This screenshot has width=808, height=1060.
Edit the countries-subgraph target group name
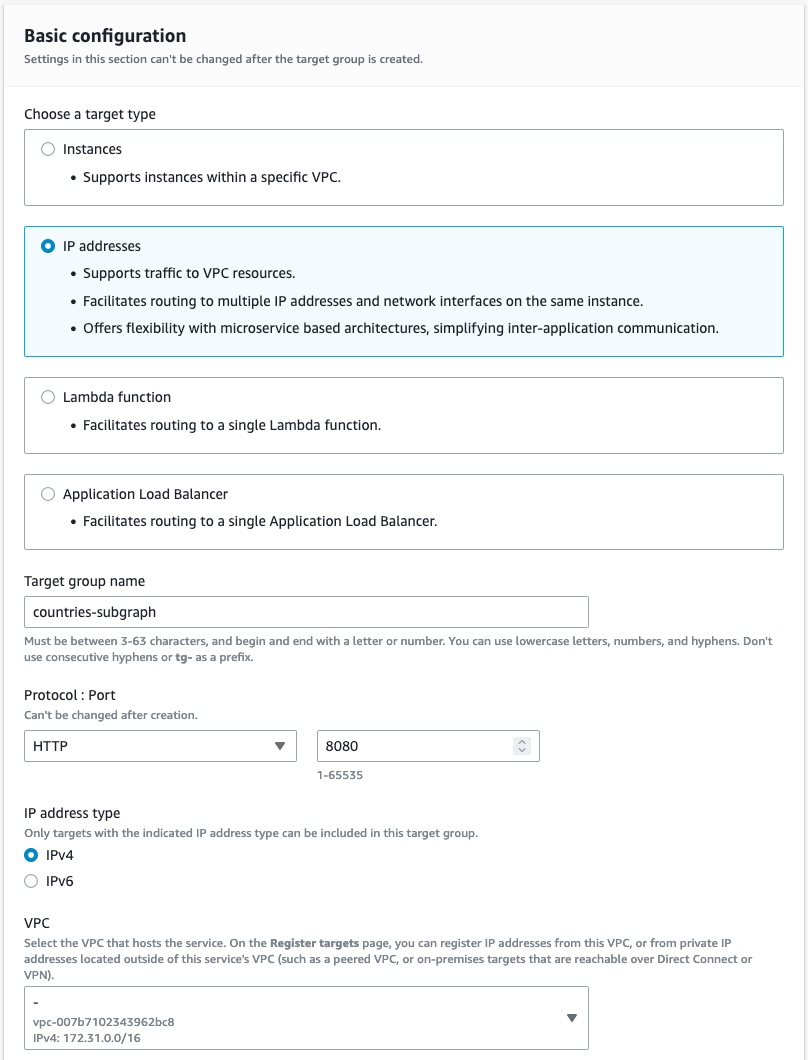[305, 611]
